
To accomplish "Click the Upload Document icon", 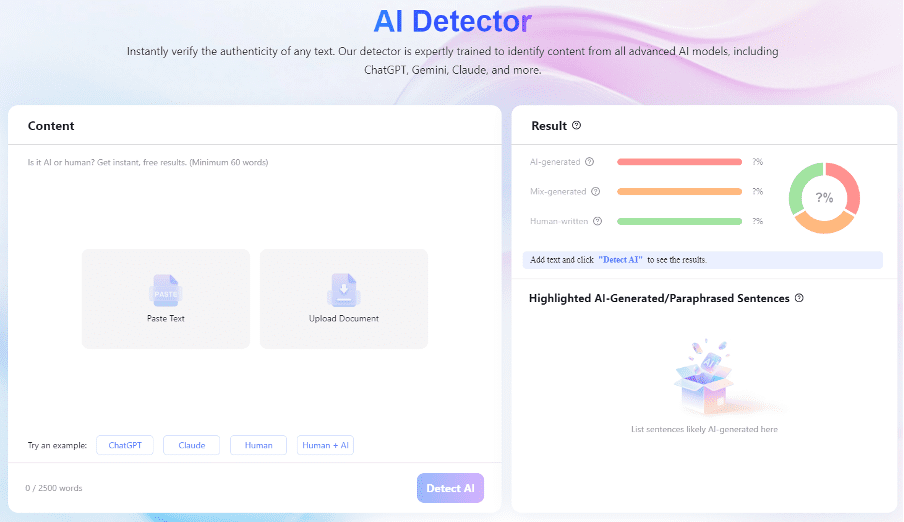I will coord(343,290).
